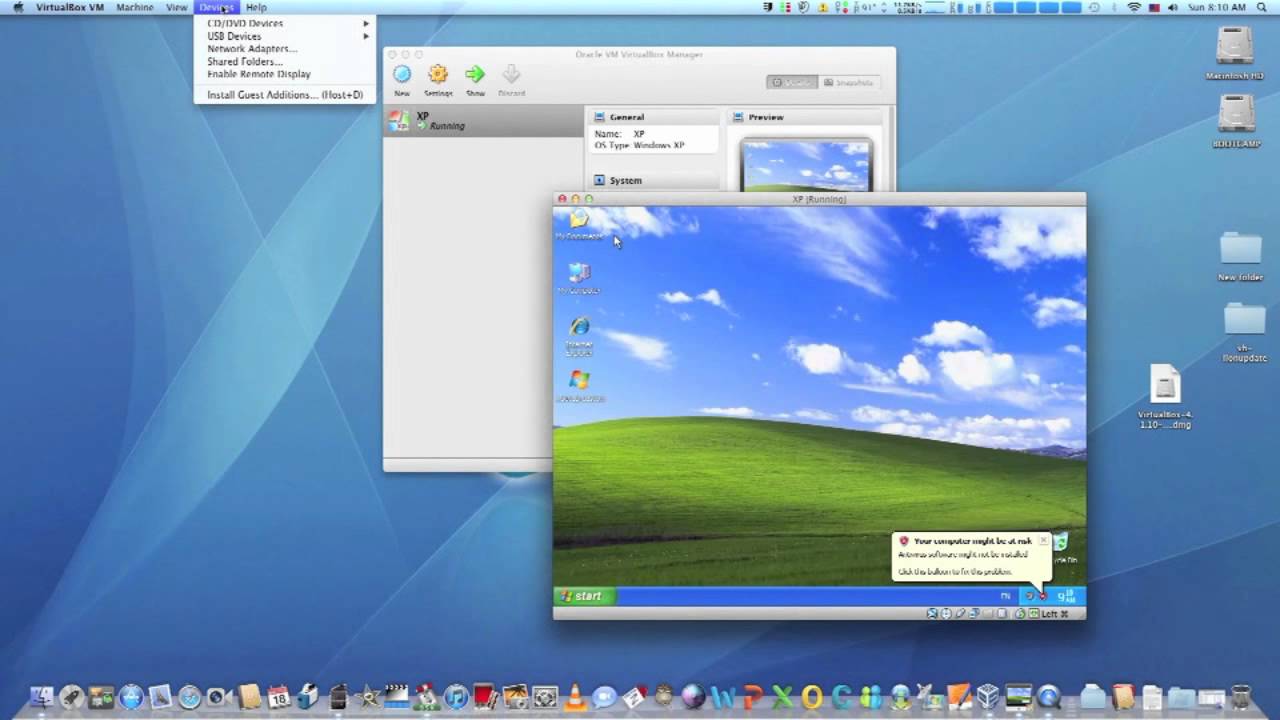Click the red security shield tray icon

pos(1042,596)
